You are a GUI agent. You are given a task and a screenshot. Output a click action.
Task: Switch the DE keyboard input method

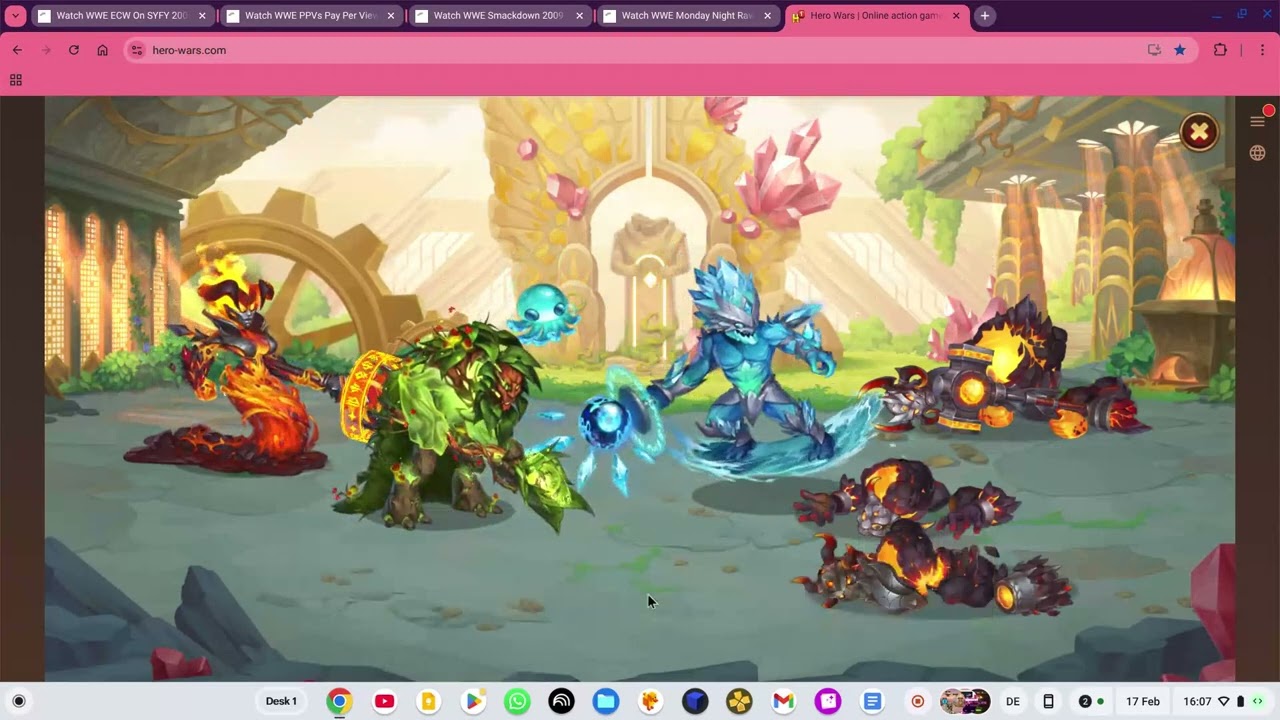(1013, 701)
